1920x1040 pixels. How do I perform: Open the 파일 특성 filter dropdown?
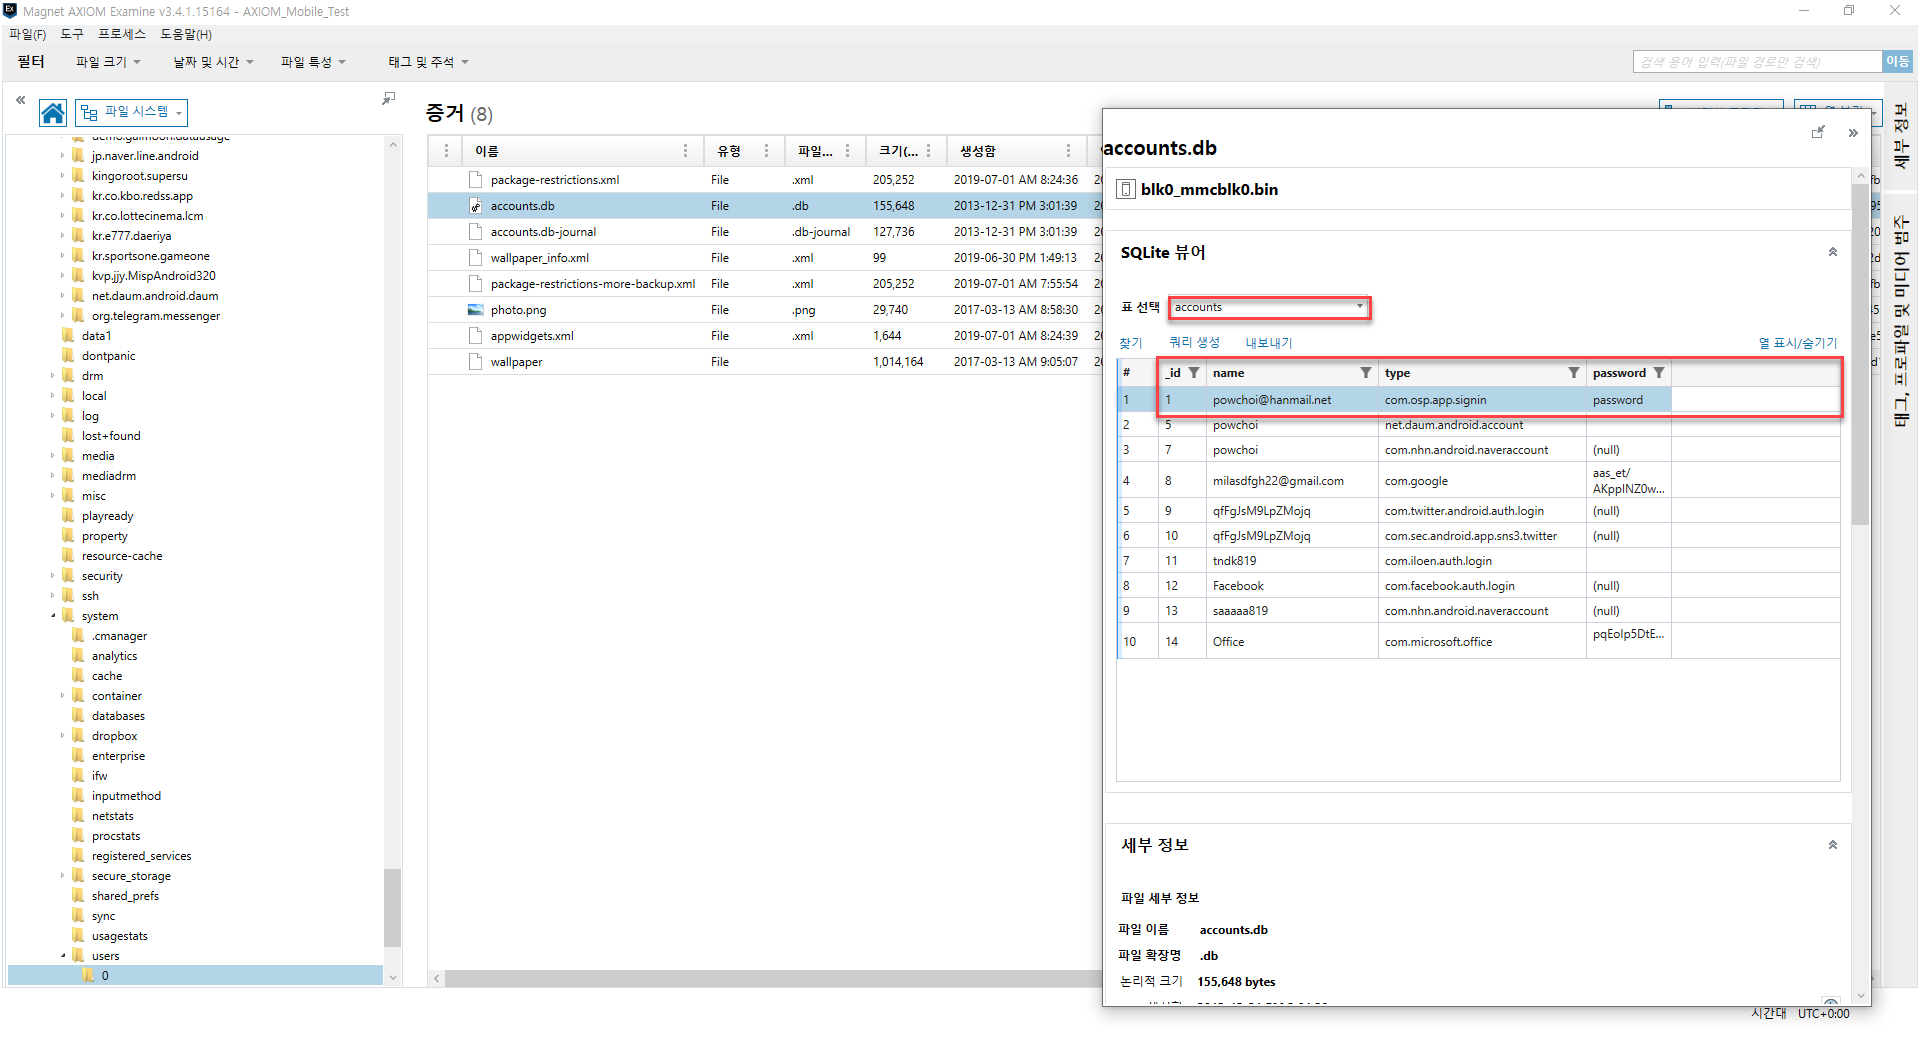(313, 62)
